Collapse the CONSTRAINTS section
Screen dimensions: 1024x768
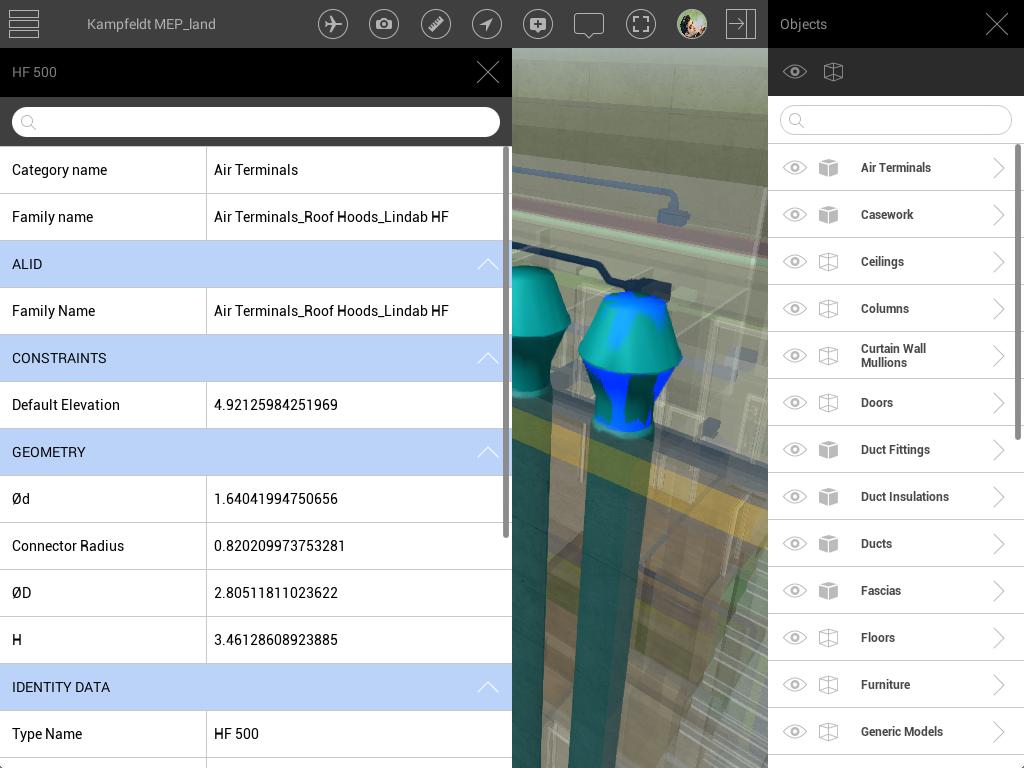point(487,358)
